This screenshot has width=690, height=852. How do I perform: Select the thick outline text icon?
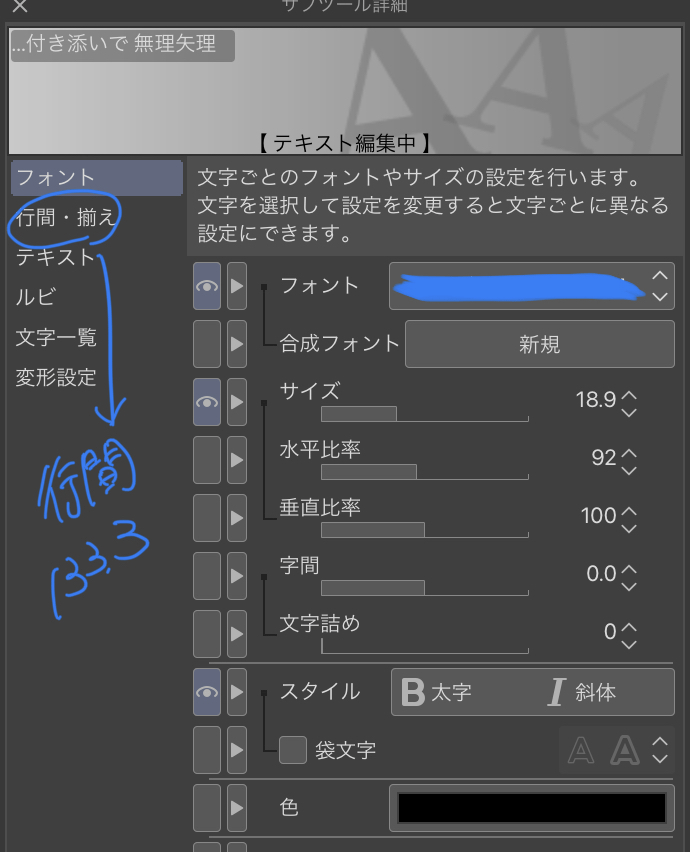click(625, 750)
